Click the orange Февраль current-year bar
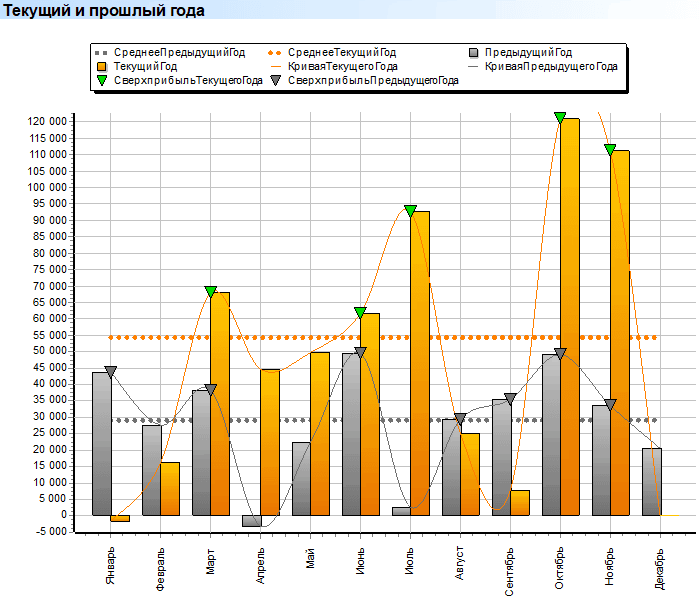This screenshot has width=700, height=600. click(x=170, y=489)
